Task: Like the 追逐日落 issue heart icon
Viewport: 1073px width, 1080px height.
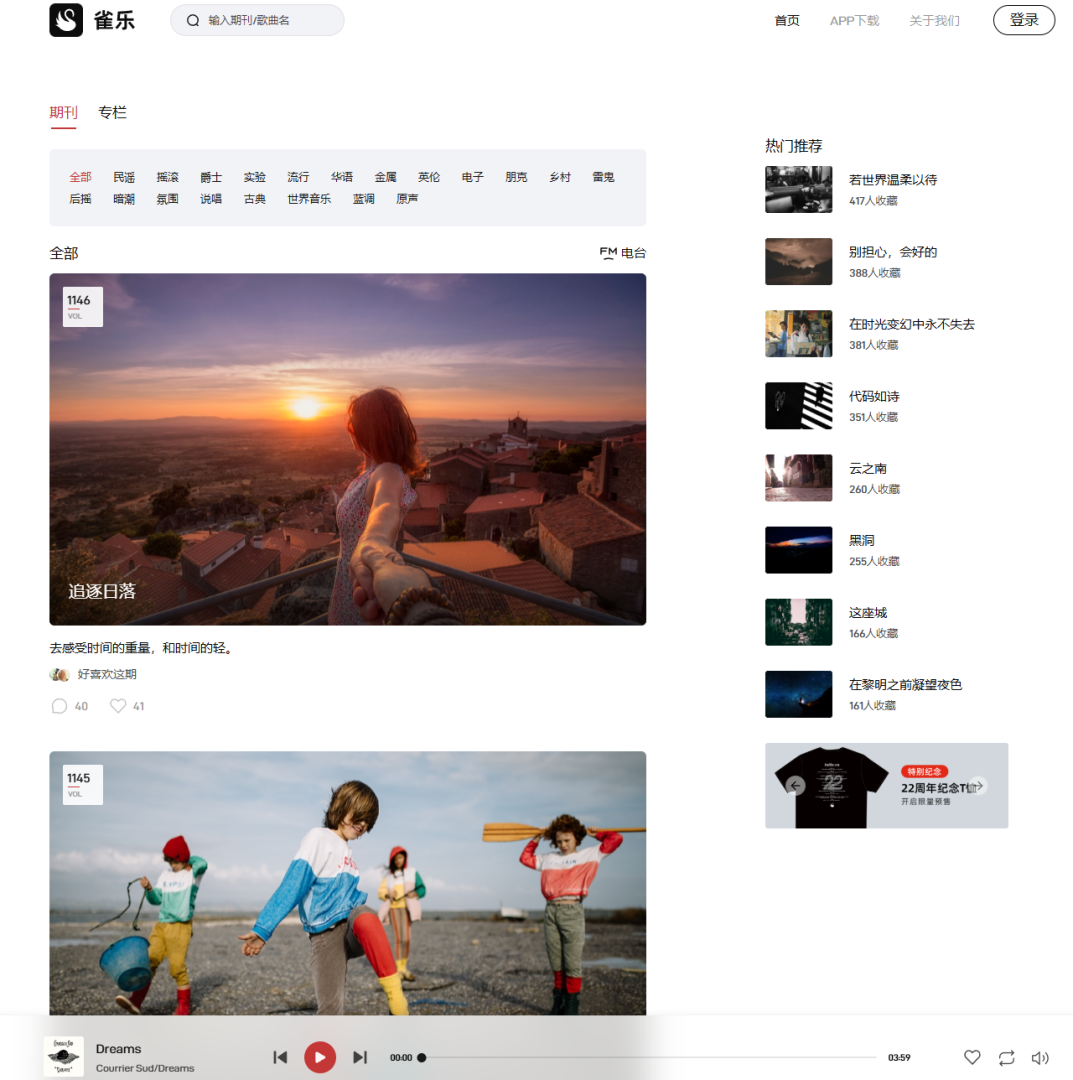Action: [118, 706]
